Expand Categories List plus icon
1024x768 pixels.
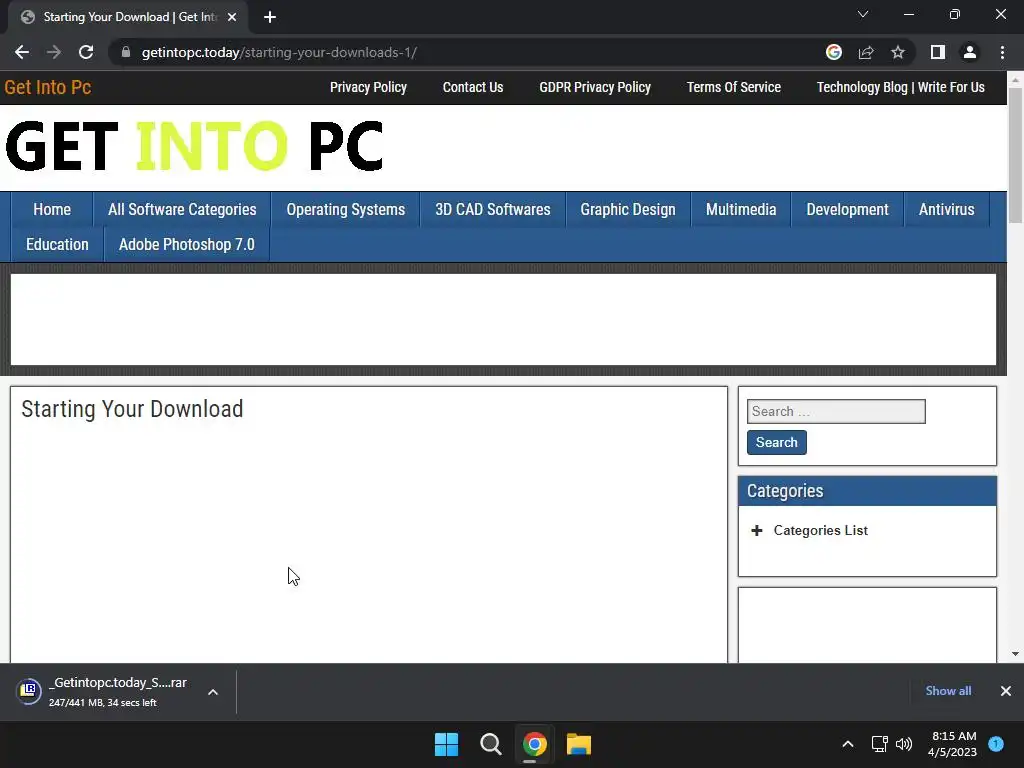point(756,530)
